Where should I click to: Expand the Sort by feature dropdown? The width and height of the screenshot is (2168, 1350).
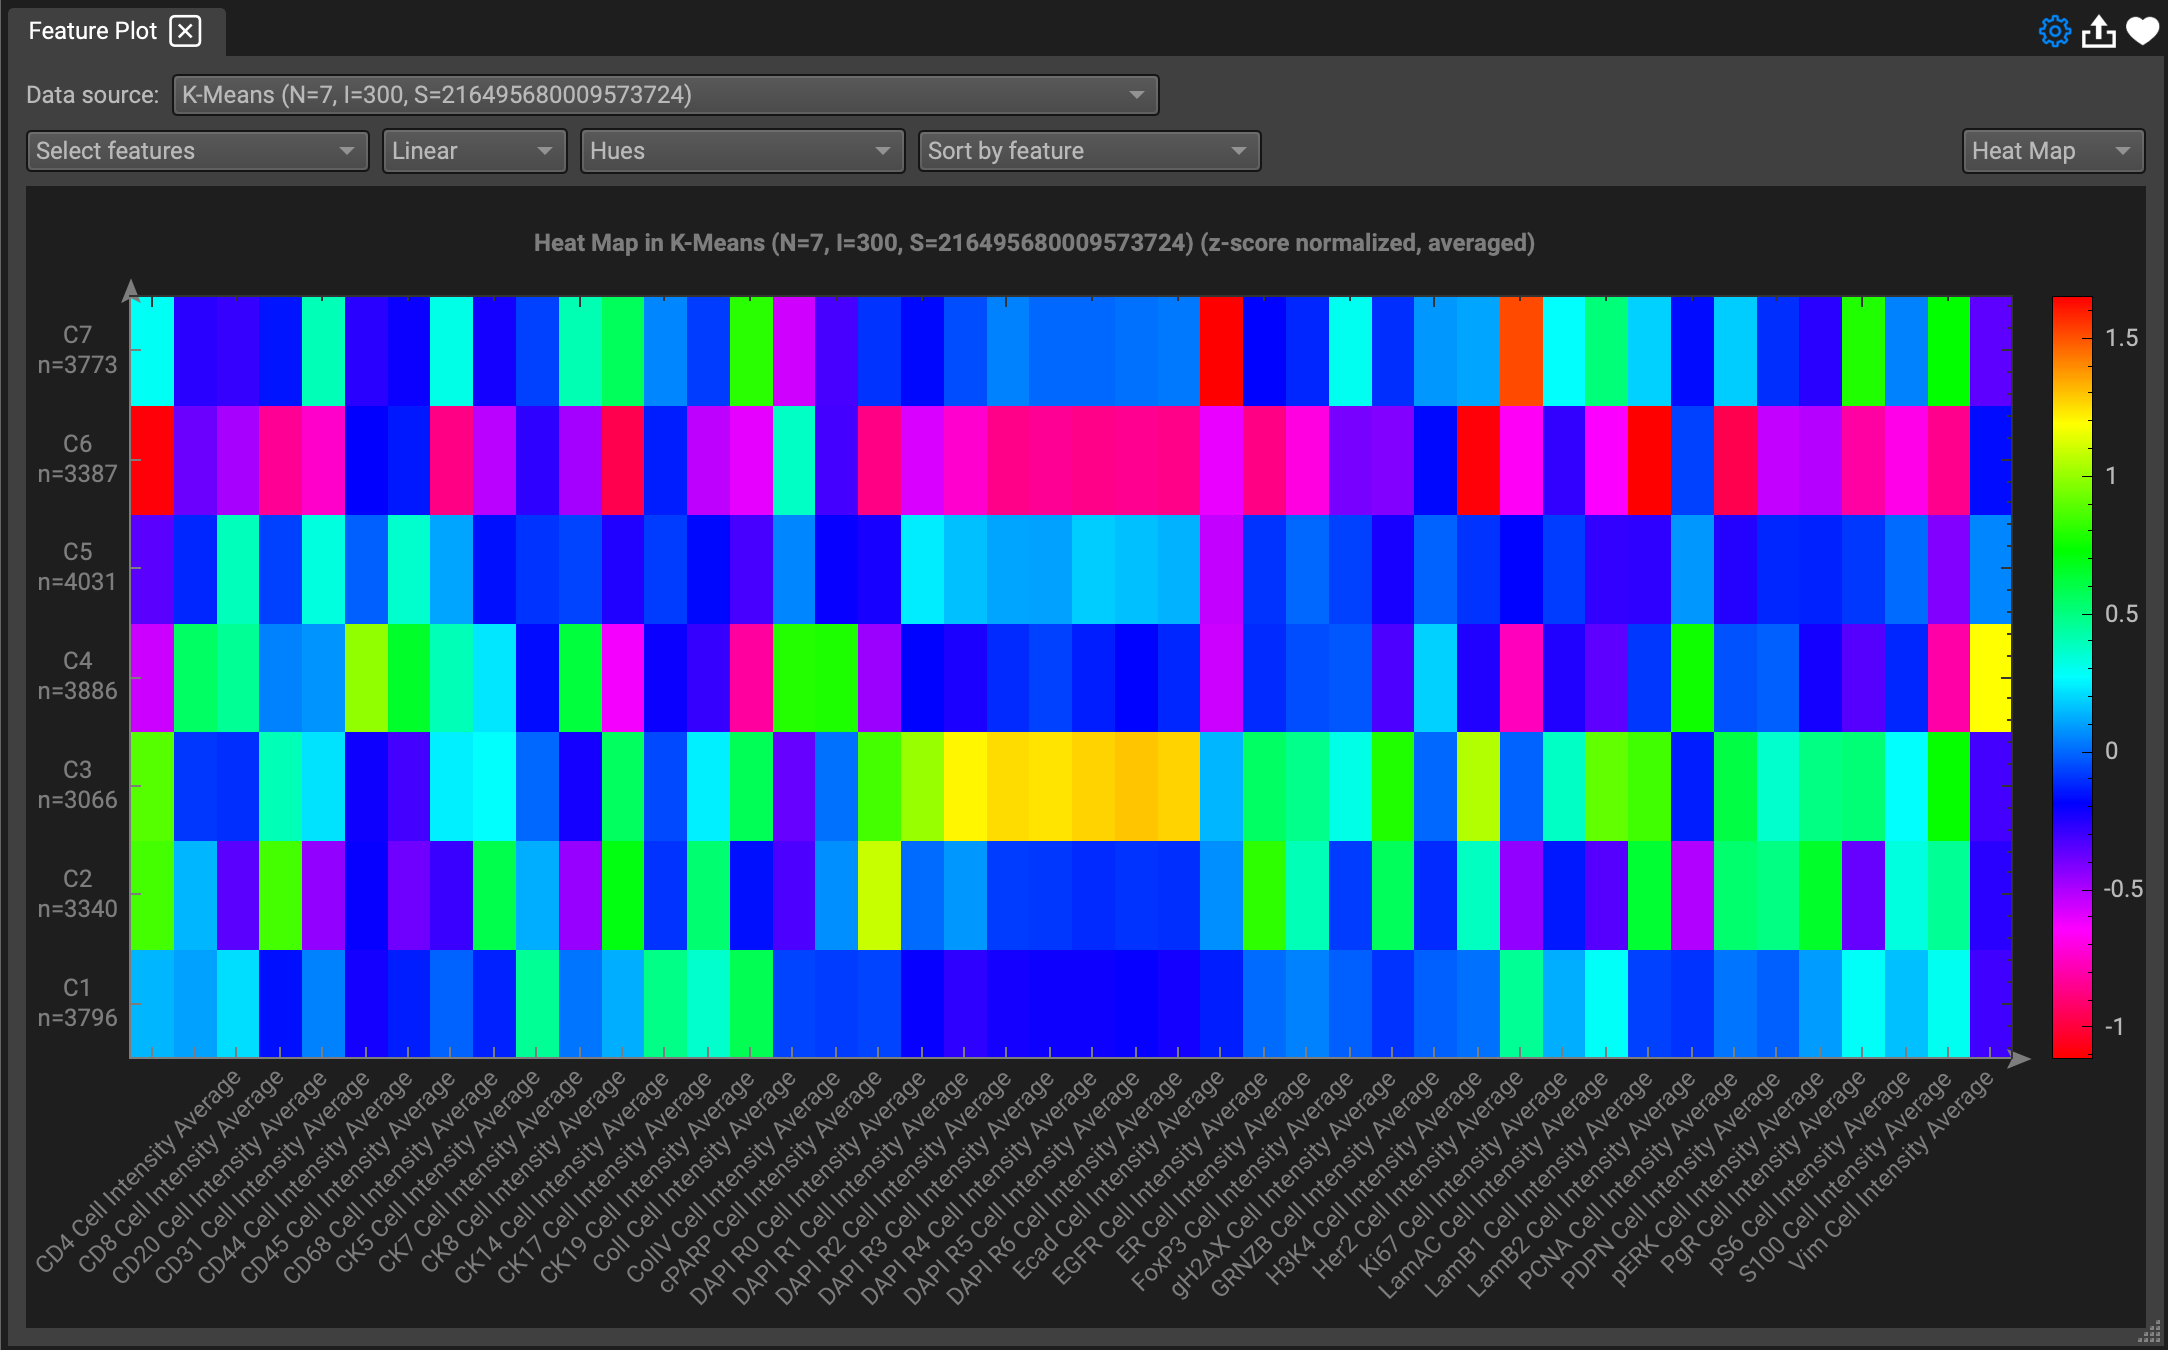click(x=1089, y=151)
